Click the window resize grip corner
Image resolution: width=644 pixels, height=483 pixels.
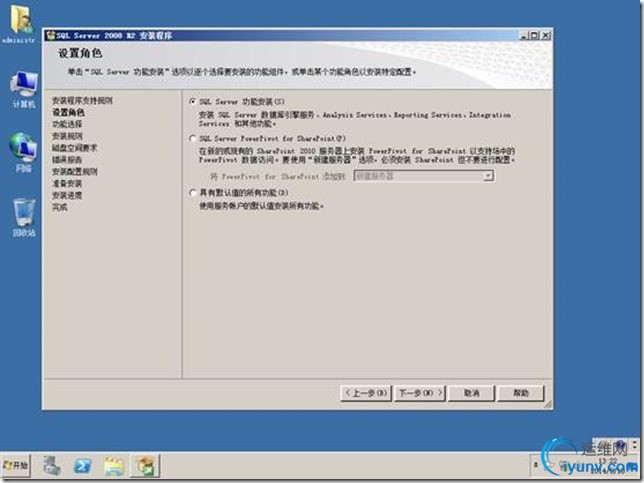tap(548, 405)
